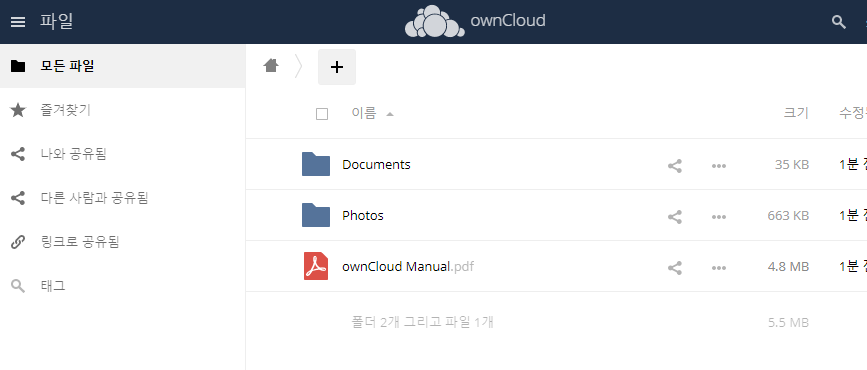
Task: Select 태그 in sidebar
Action: (123, 286)
